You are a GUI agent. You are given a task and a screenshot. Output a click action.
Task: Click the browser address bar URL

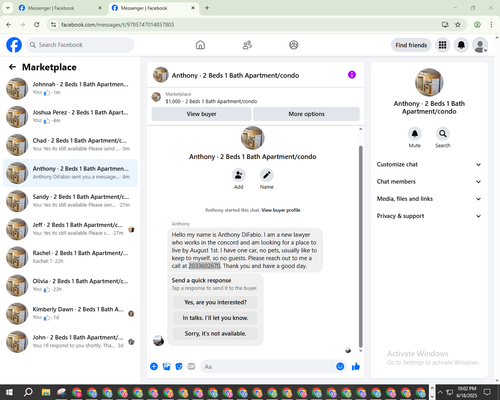[x=117, y=25]
